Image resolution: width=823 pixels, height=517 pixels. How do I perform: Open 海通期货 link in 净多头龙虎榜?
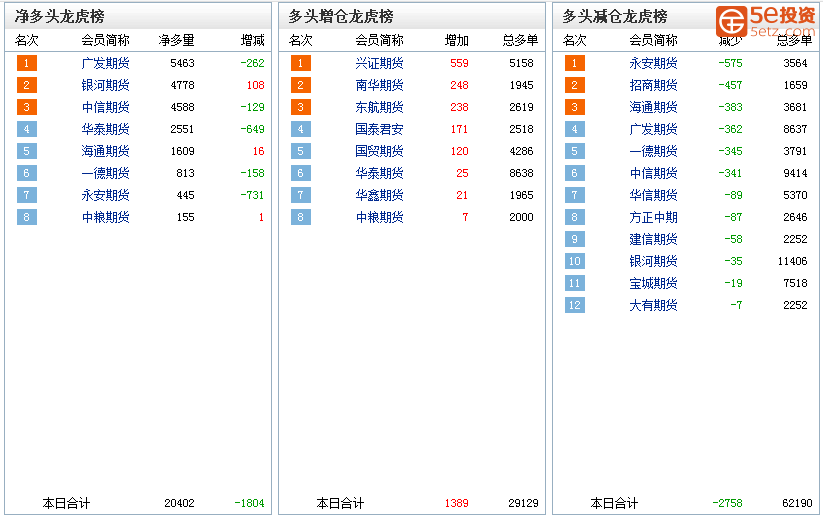[105, 152]
